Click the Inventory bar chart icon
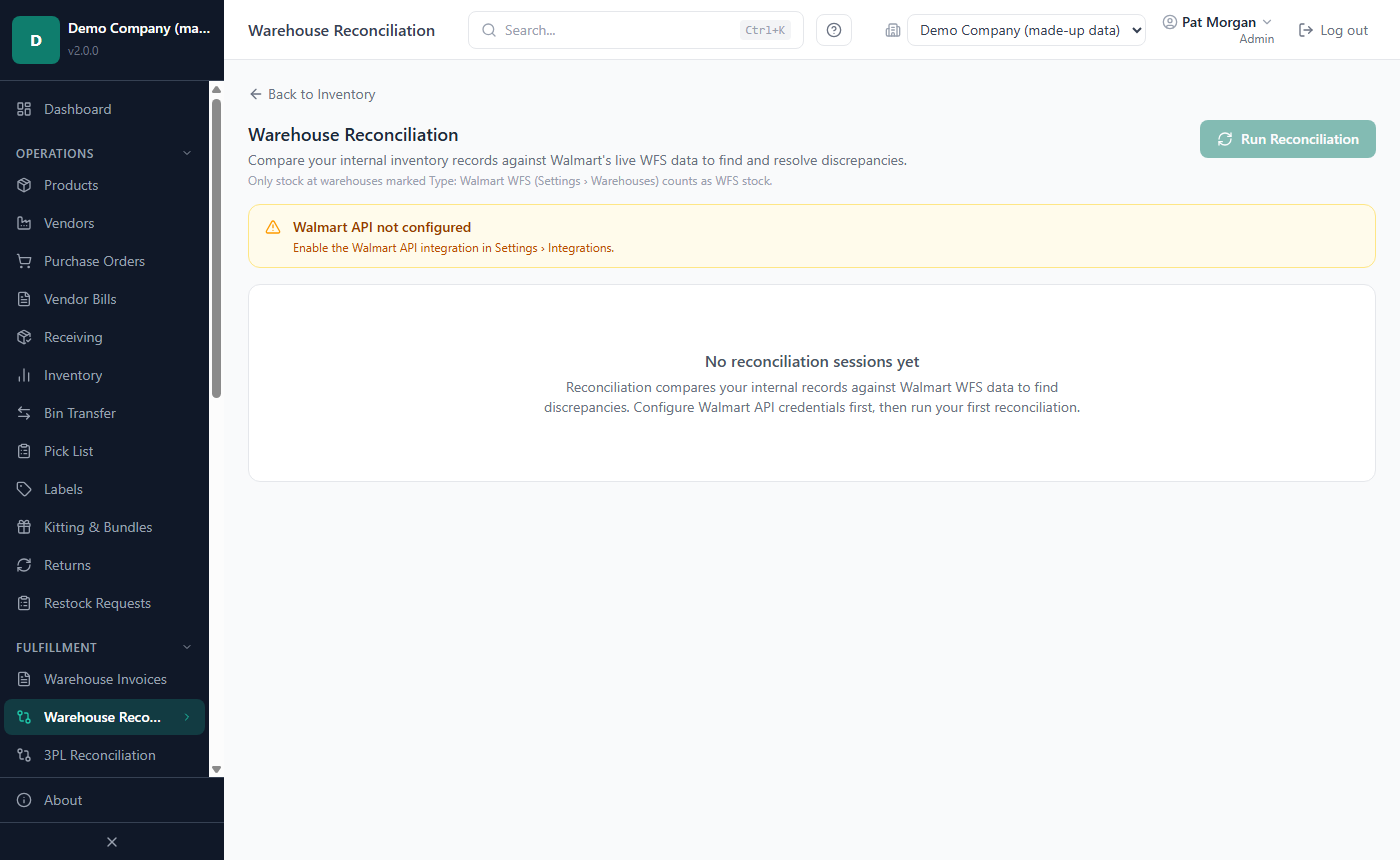Image resolution: width=1400 pixels, height=860 pixels. tap(24, 375)
